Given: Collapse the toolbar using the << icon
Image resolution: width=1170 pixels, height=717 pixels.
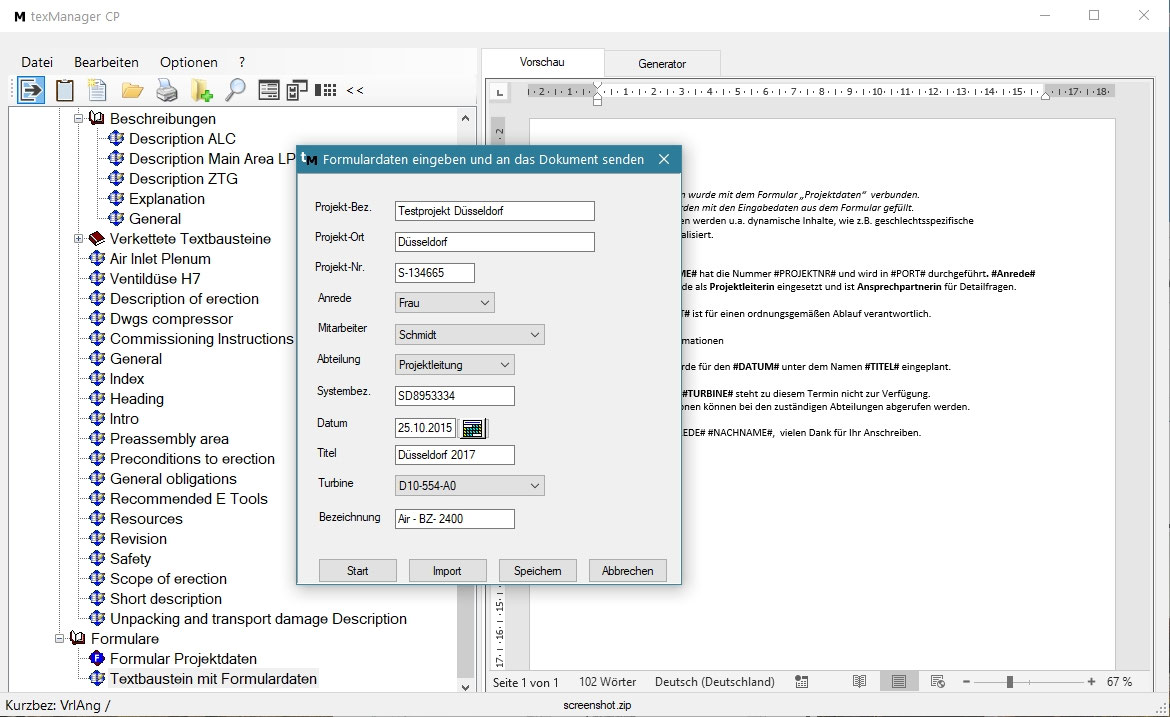Looking at the screenshot, I should (355, 90).
